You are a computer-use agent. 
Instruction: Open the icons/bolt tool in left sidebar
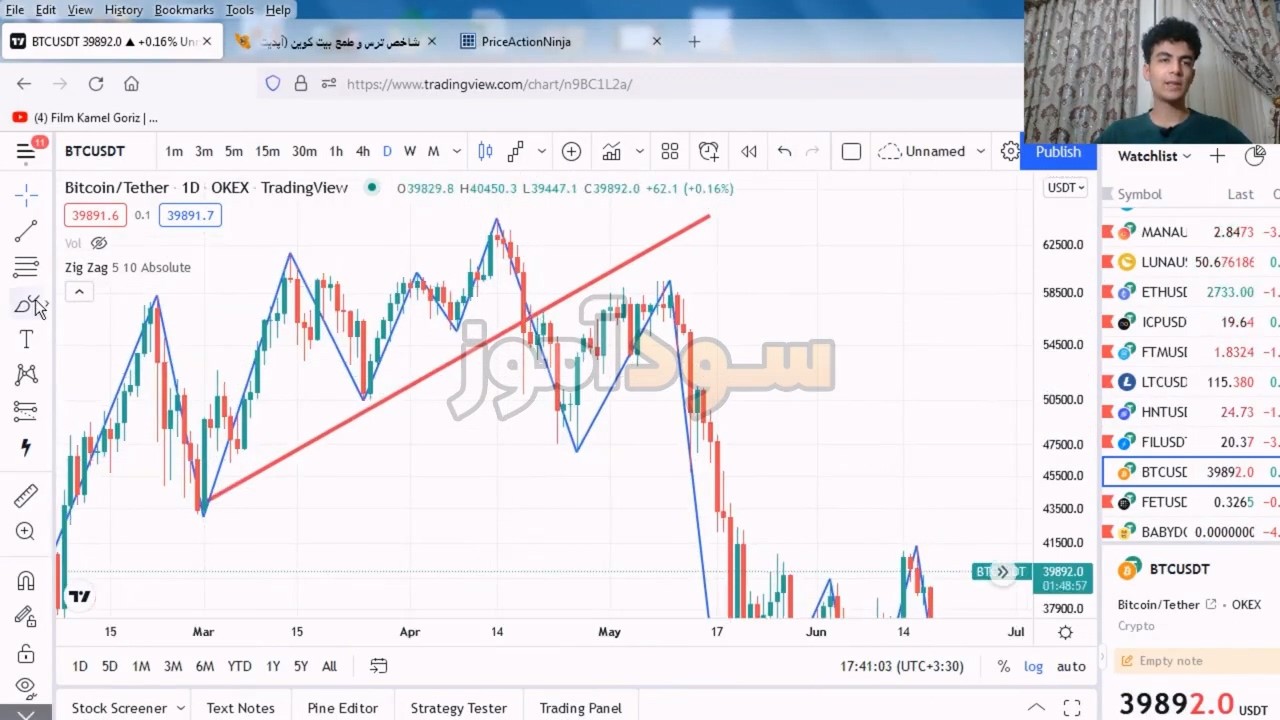pos(26,447)
